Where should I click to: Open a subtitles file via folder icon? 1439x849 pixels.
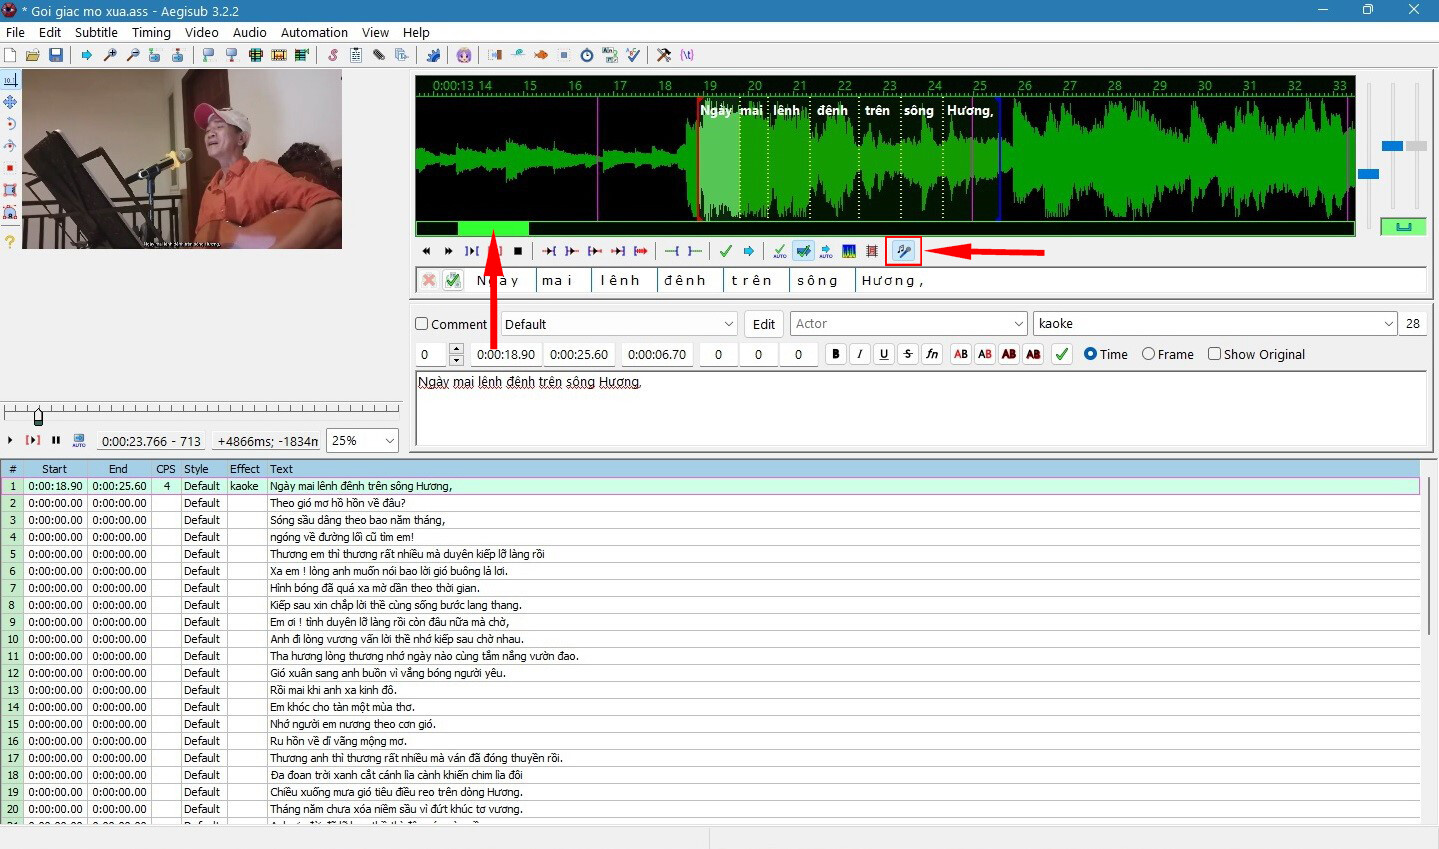pyautogui.click(x=32, y=55)
